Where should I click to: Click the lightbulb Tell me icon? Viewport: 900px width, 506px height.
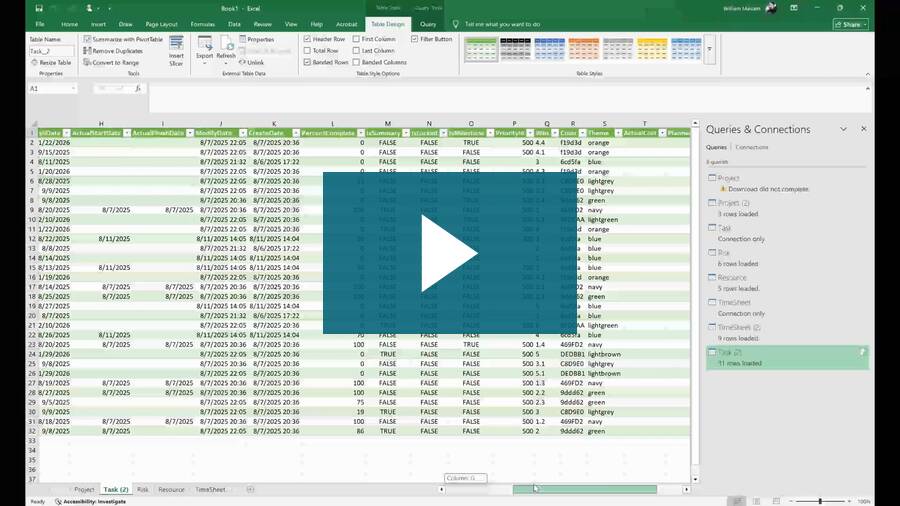[455, 24]
